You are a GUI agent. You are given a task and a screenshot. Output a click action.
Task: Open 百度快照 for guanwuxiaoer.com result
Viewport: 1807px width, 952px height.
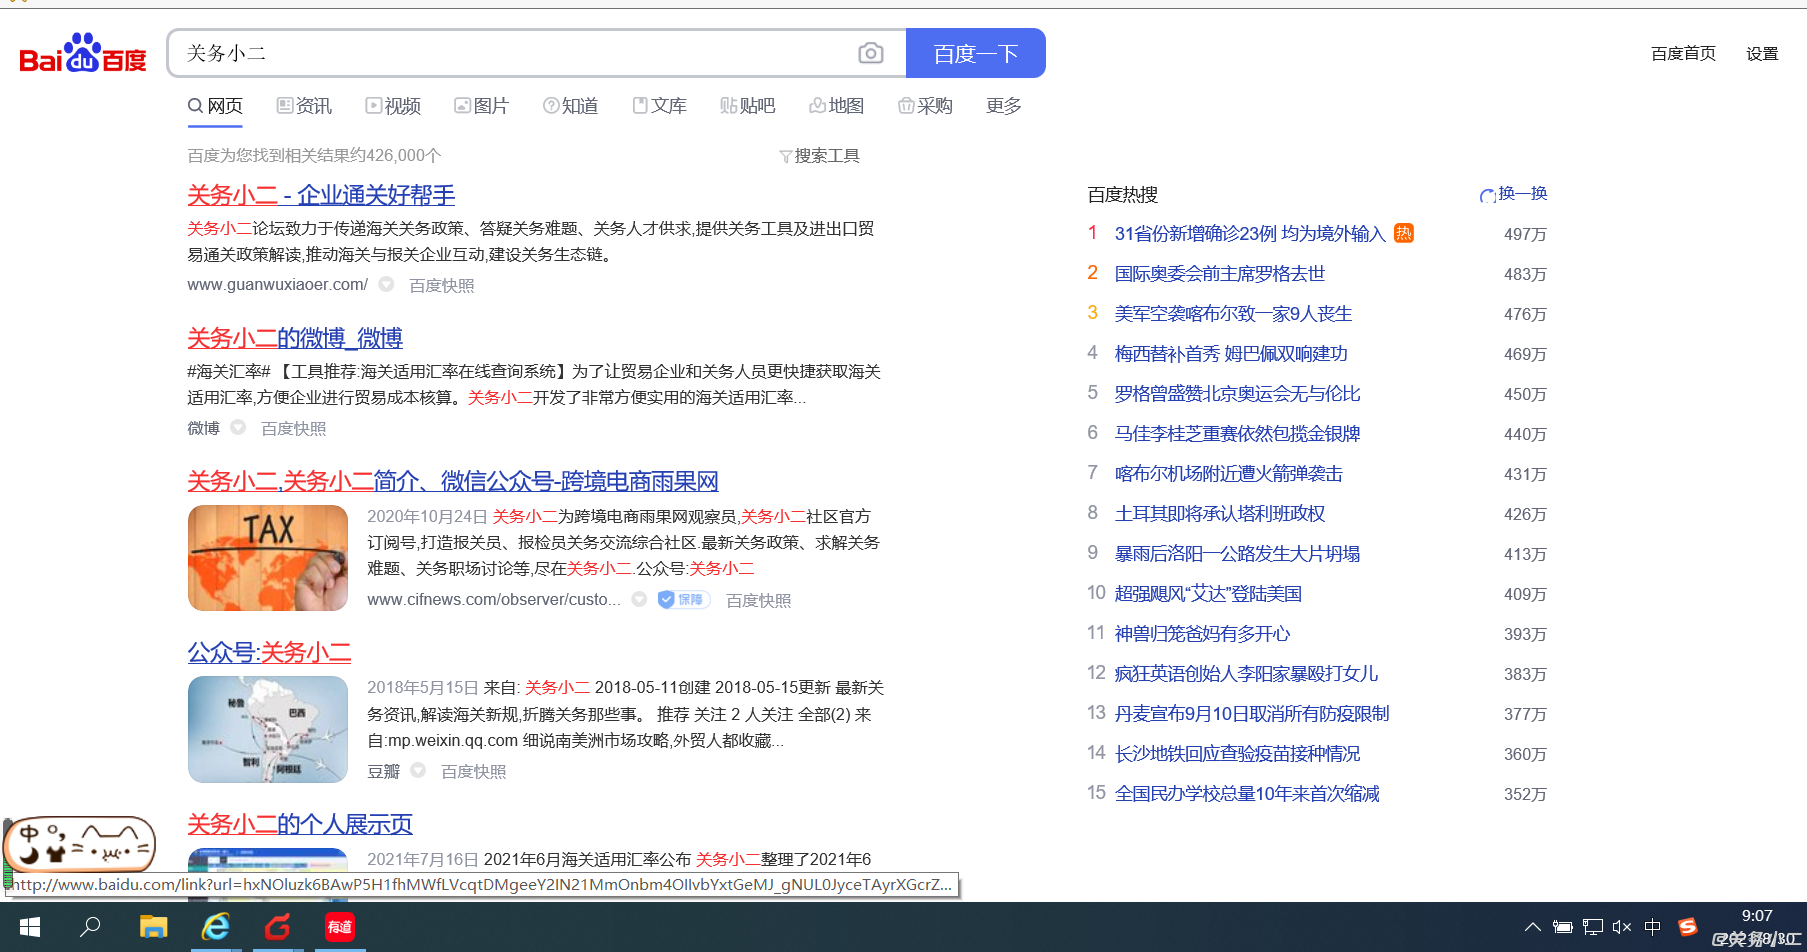point(442,286)
